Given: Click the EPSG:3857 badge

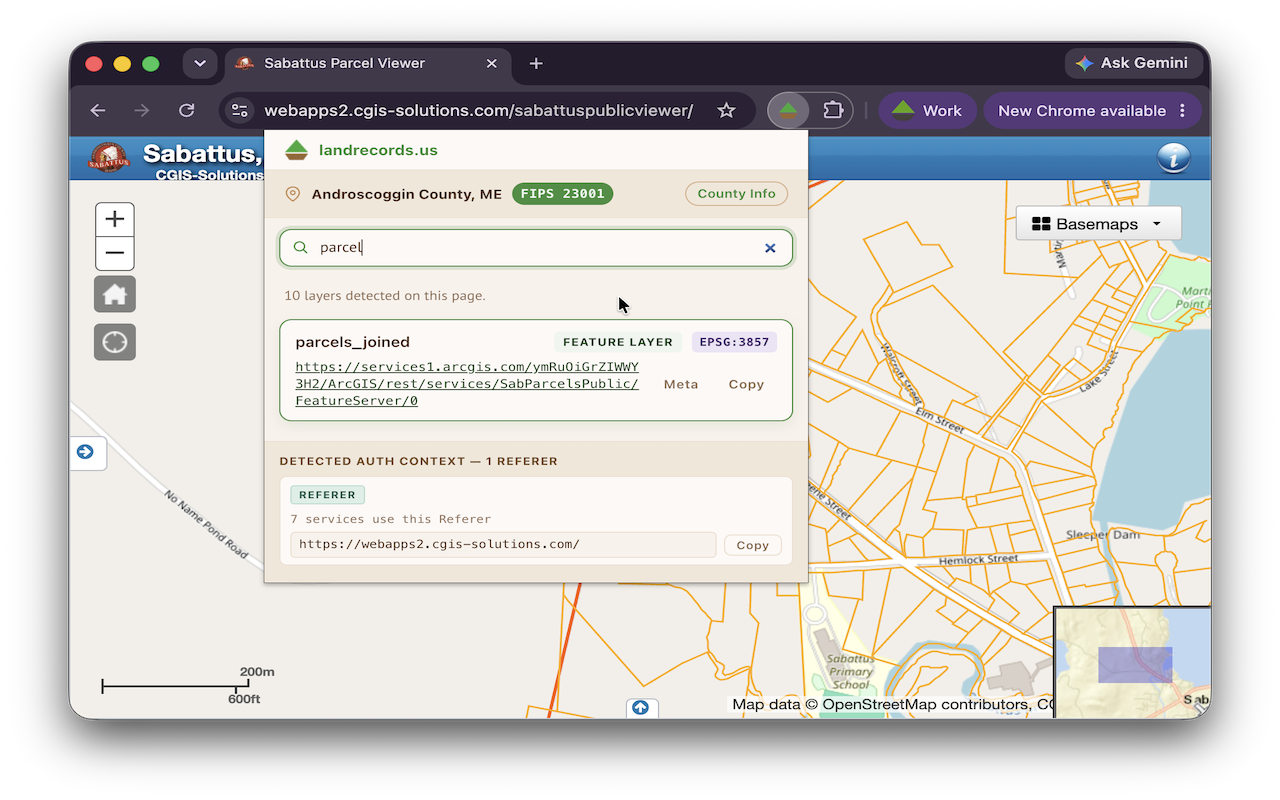Looking at the screenshot, I should point(734,342).
